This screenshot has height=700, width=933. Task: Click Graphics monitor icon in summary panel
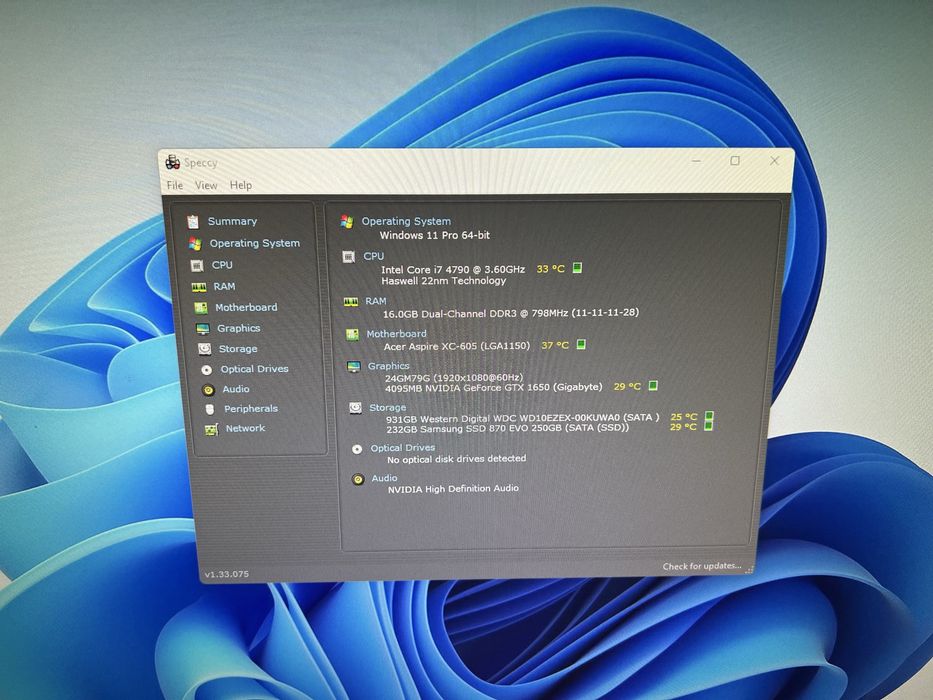click(353, 367)
